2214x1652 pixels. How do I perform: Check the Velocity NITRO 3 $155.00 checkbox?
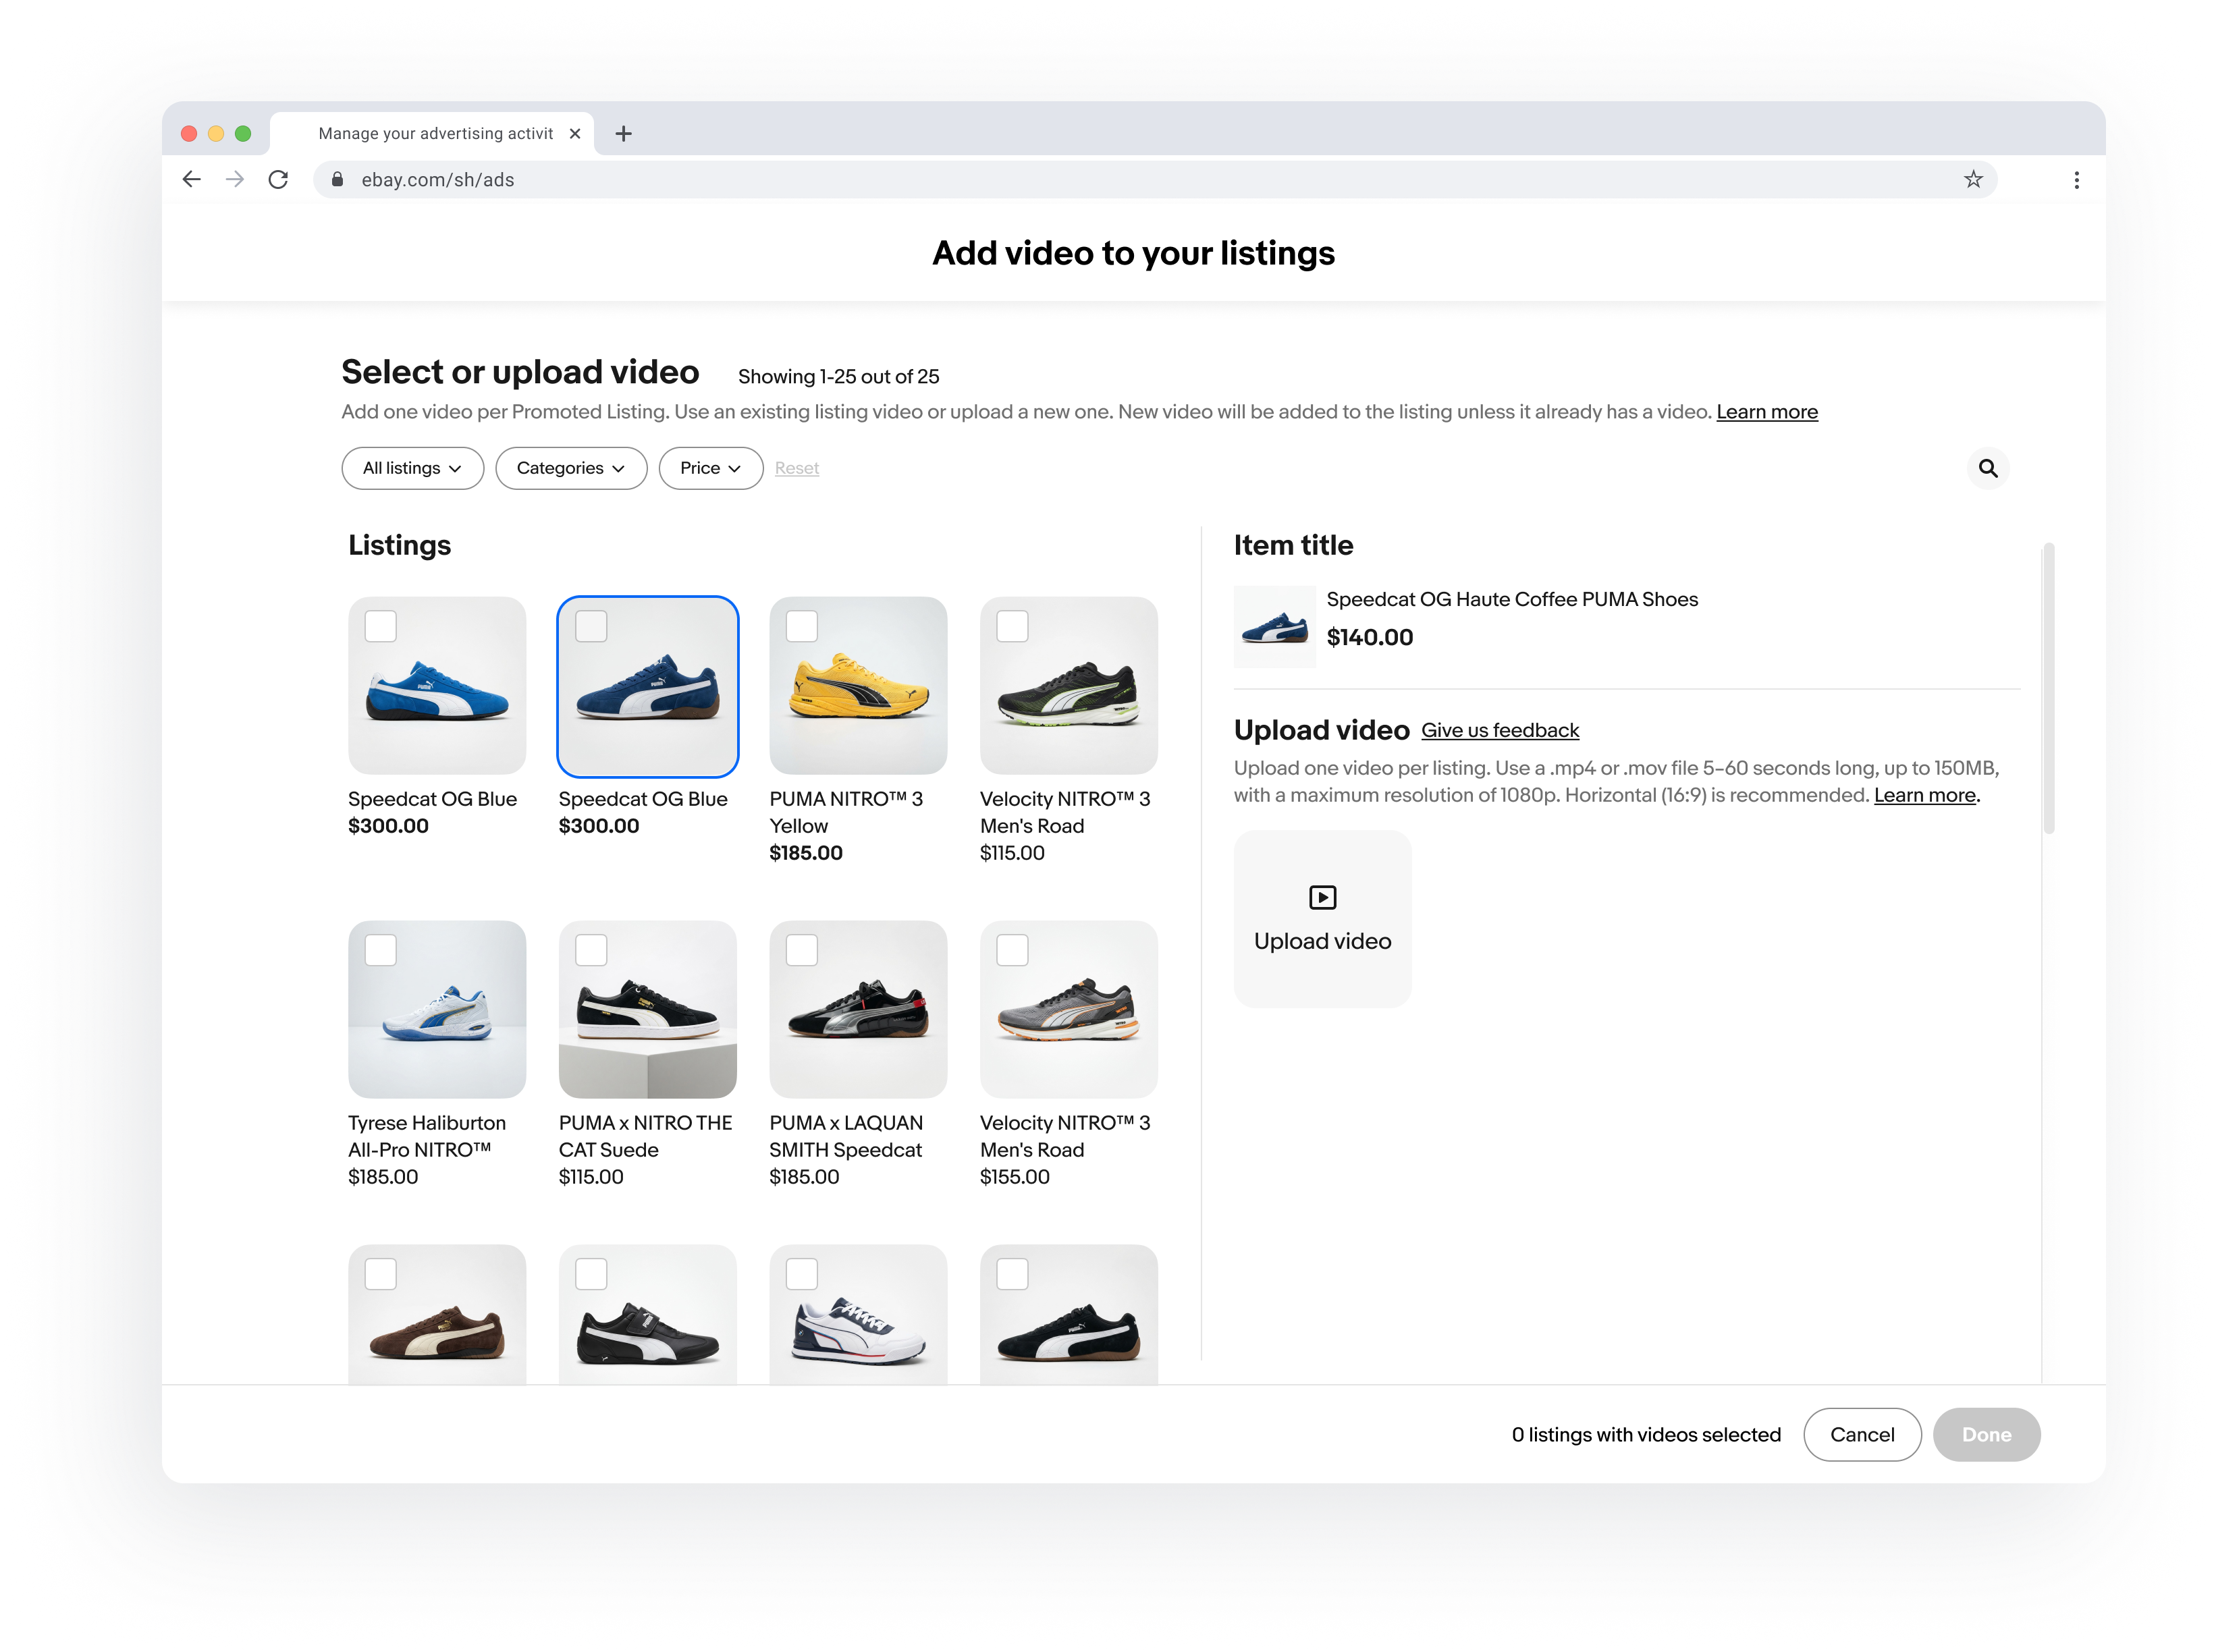coord(1012,950)
